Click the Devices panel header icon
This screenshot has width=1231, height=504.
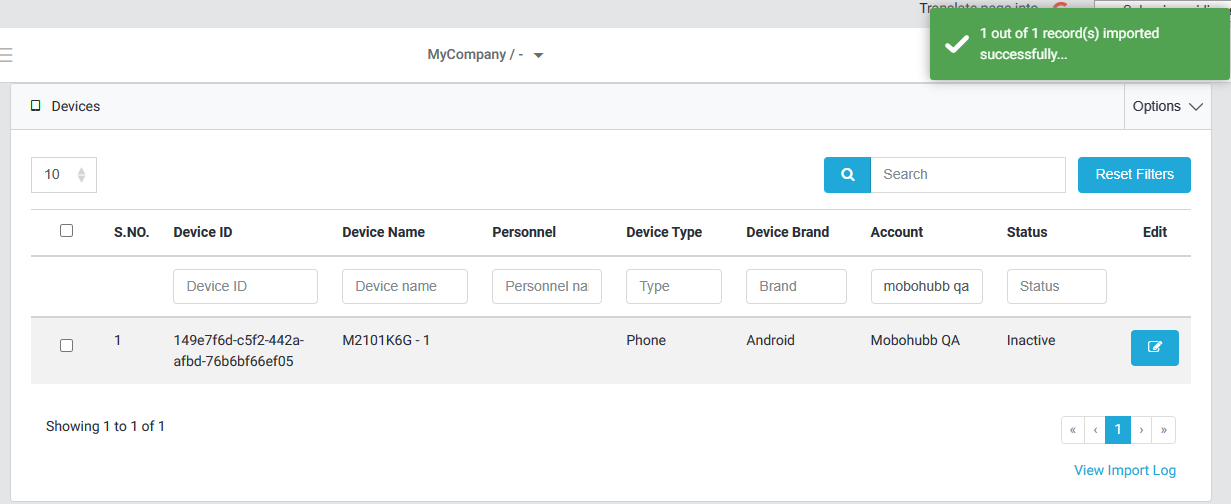(x=36, y=106)
